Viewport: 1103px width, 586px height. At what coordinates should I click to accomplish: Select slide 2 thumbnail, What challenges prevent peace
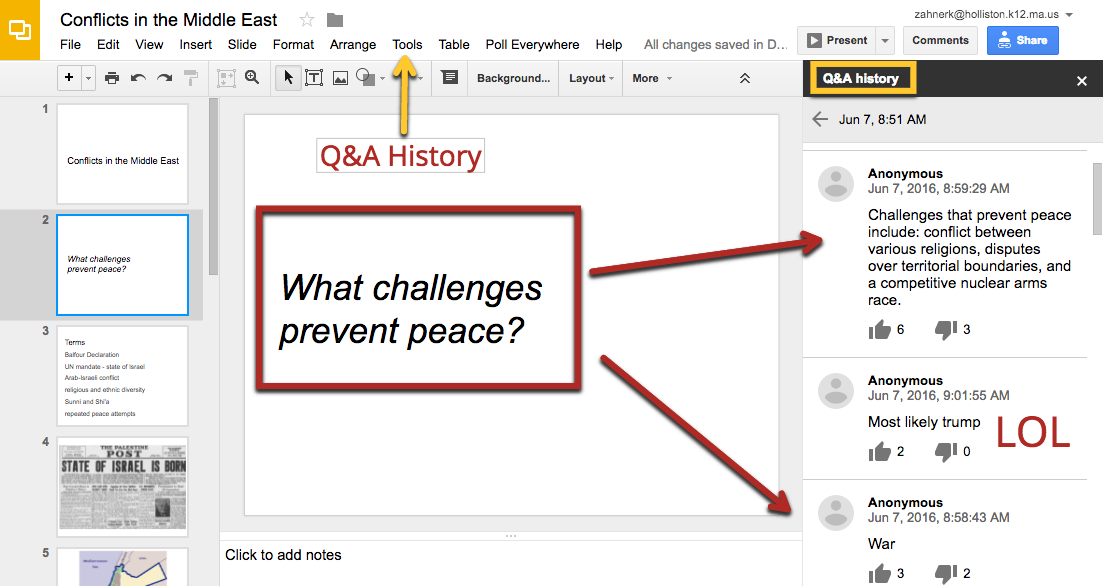pos(122,265)
